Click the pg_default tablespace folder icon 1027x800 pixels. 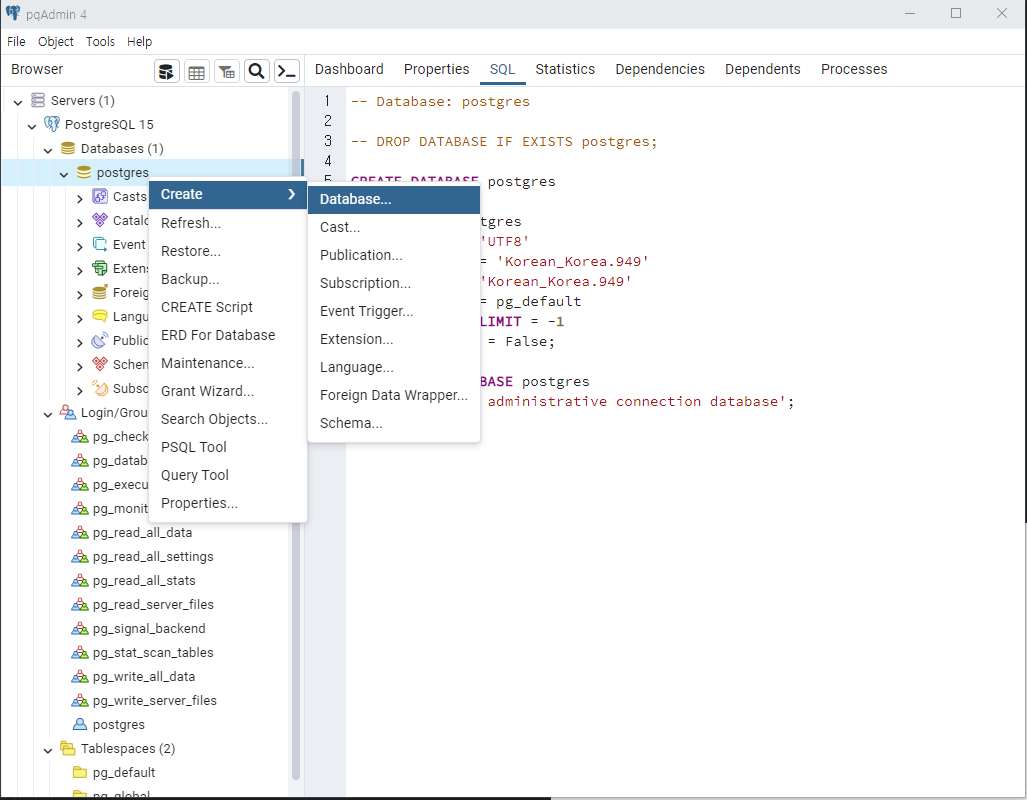[80, 772]
